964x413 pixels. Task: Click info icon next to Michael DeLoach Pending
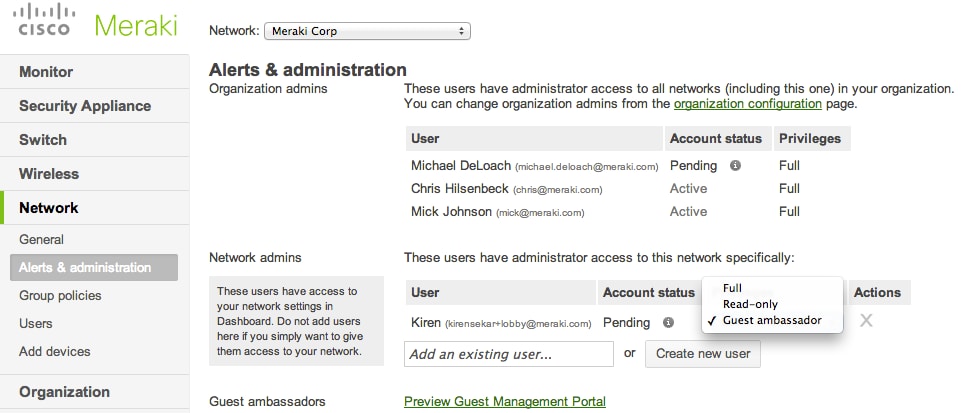coord(735,165)
